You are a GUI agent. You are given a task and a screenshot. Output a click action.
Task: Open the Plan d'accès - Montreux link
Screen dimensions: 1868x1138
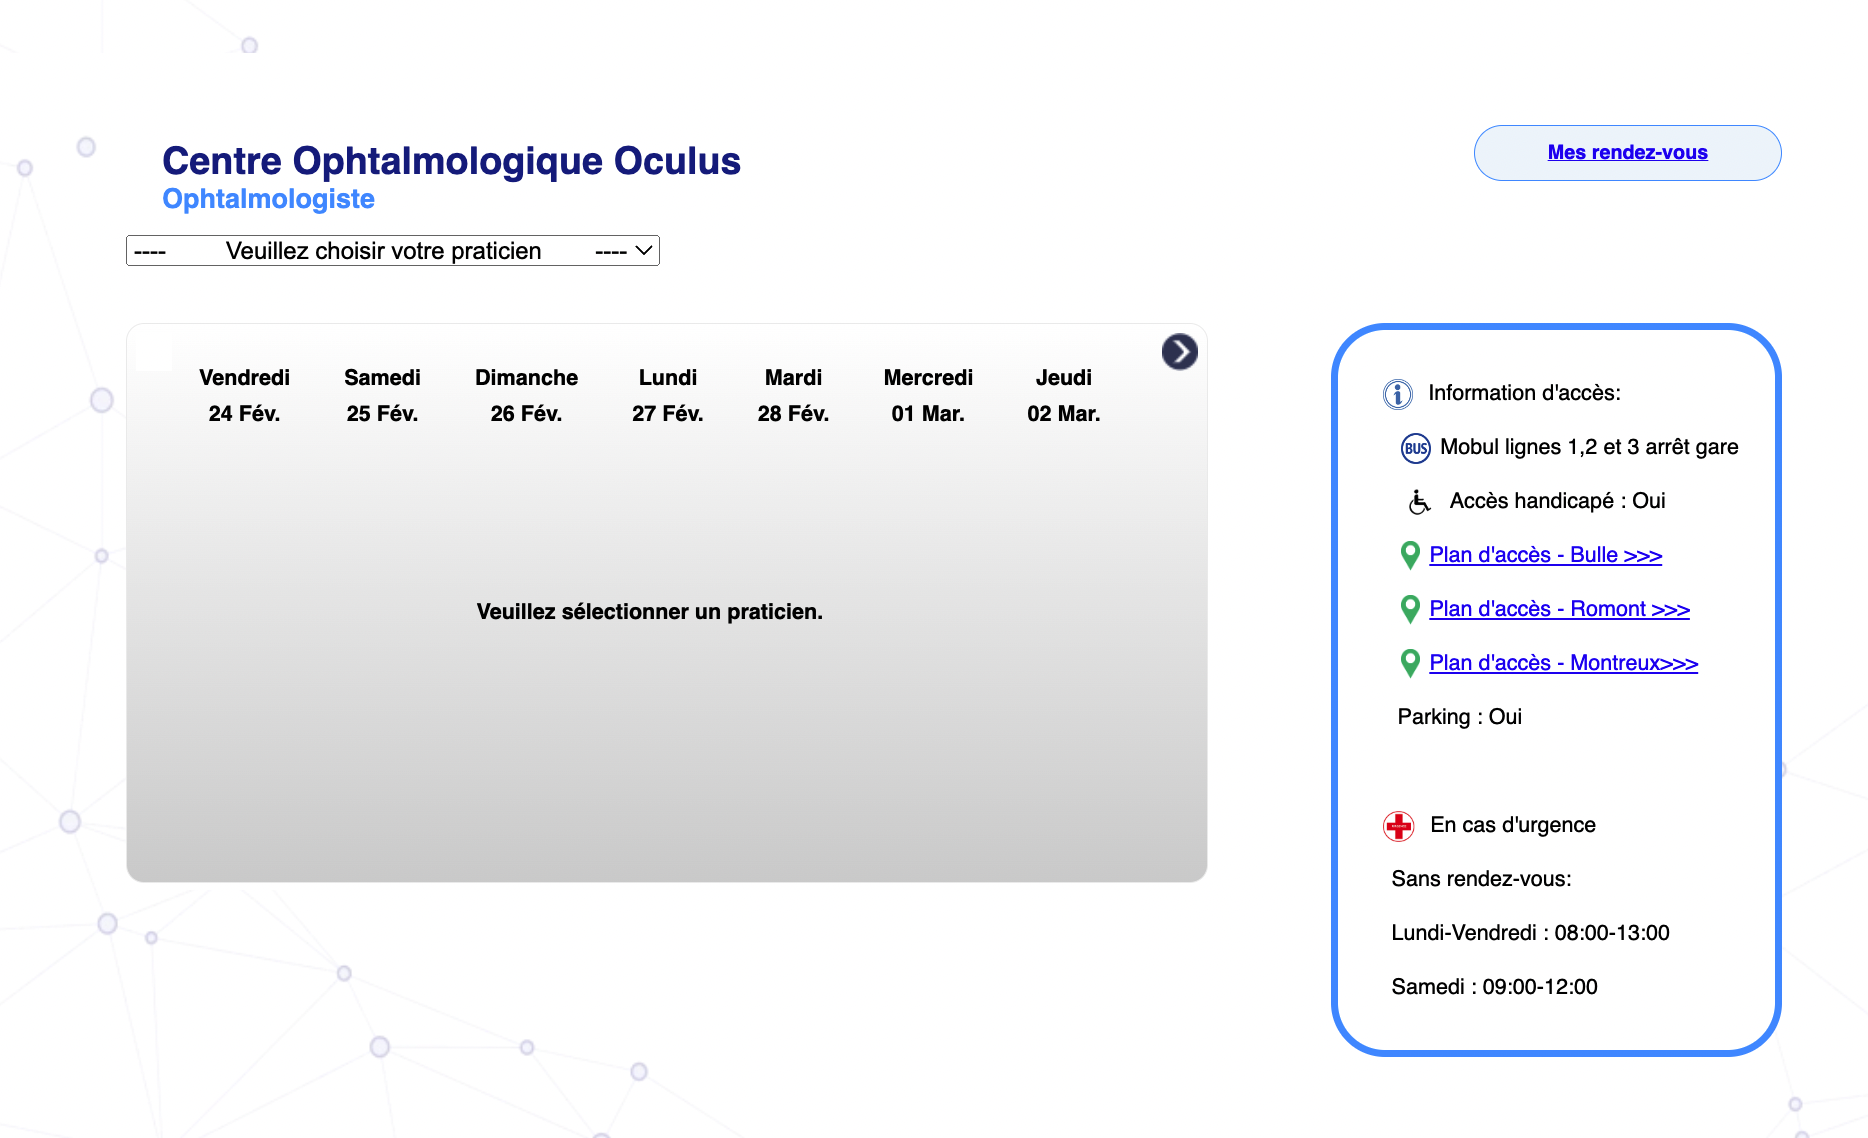click(1563, 663)
